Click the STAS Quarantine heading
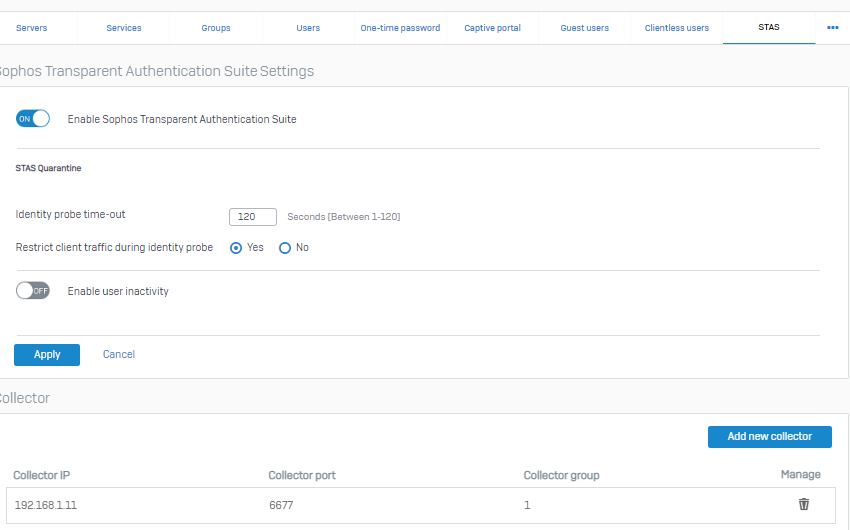 [x=48, y=168]
